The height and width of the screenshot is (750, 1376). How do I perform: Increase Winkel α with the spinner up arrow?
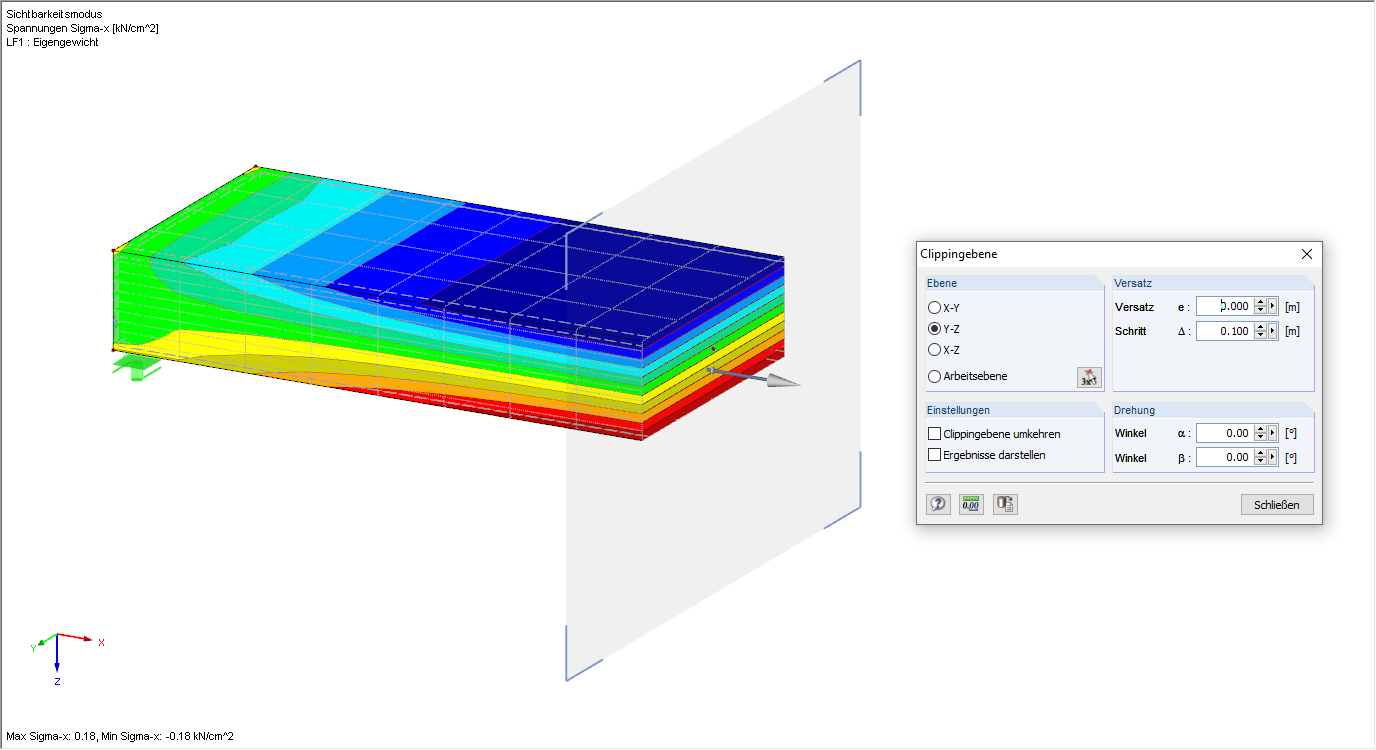(x=1260, y=429)
